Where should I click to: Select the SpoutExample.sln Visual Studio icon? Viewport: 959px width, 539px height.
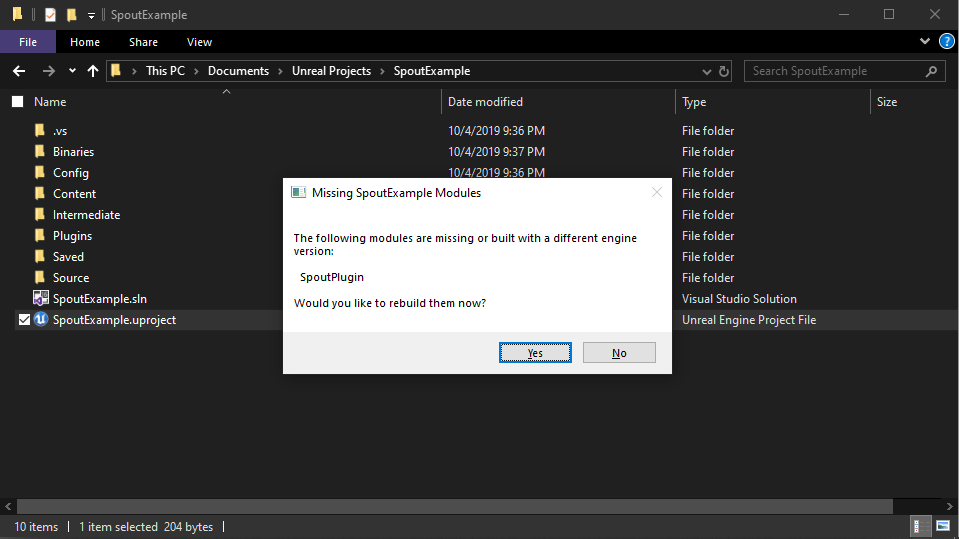pyautogui.click(x=40, y=299)
